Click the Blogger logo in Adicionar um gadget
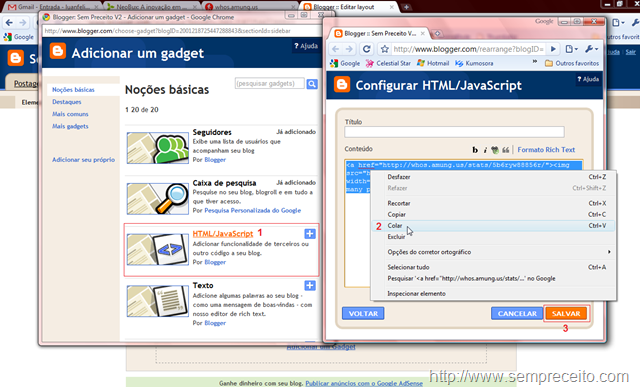The width and height of the screenshot is (640, 387). pos(58,51)
